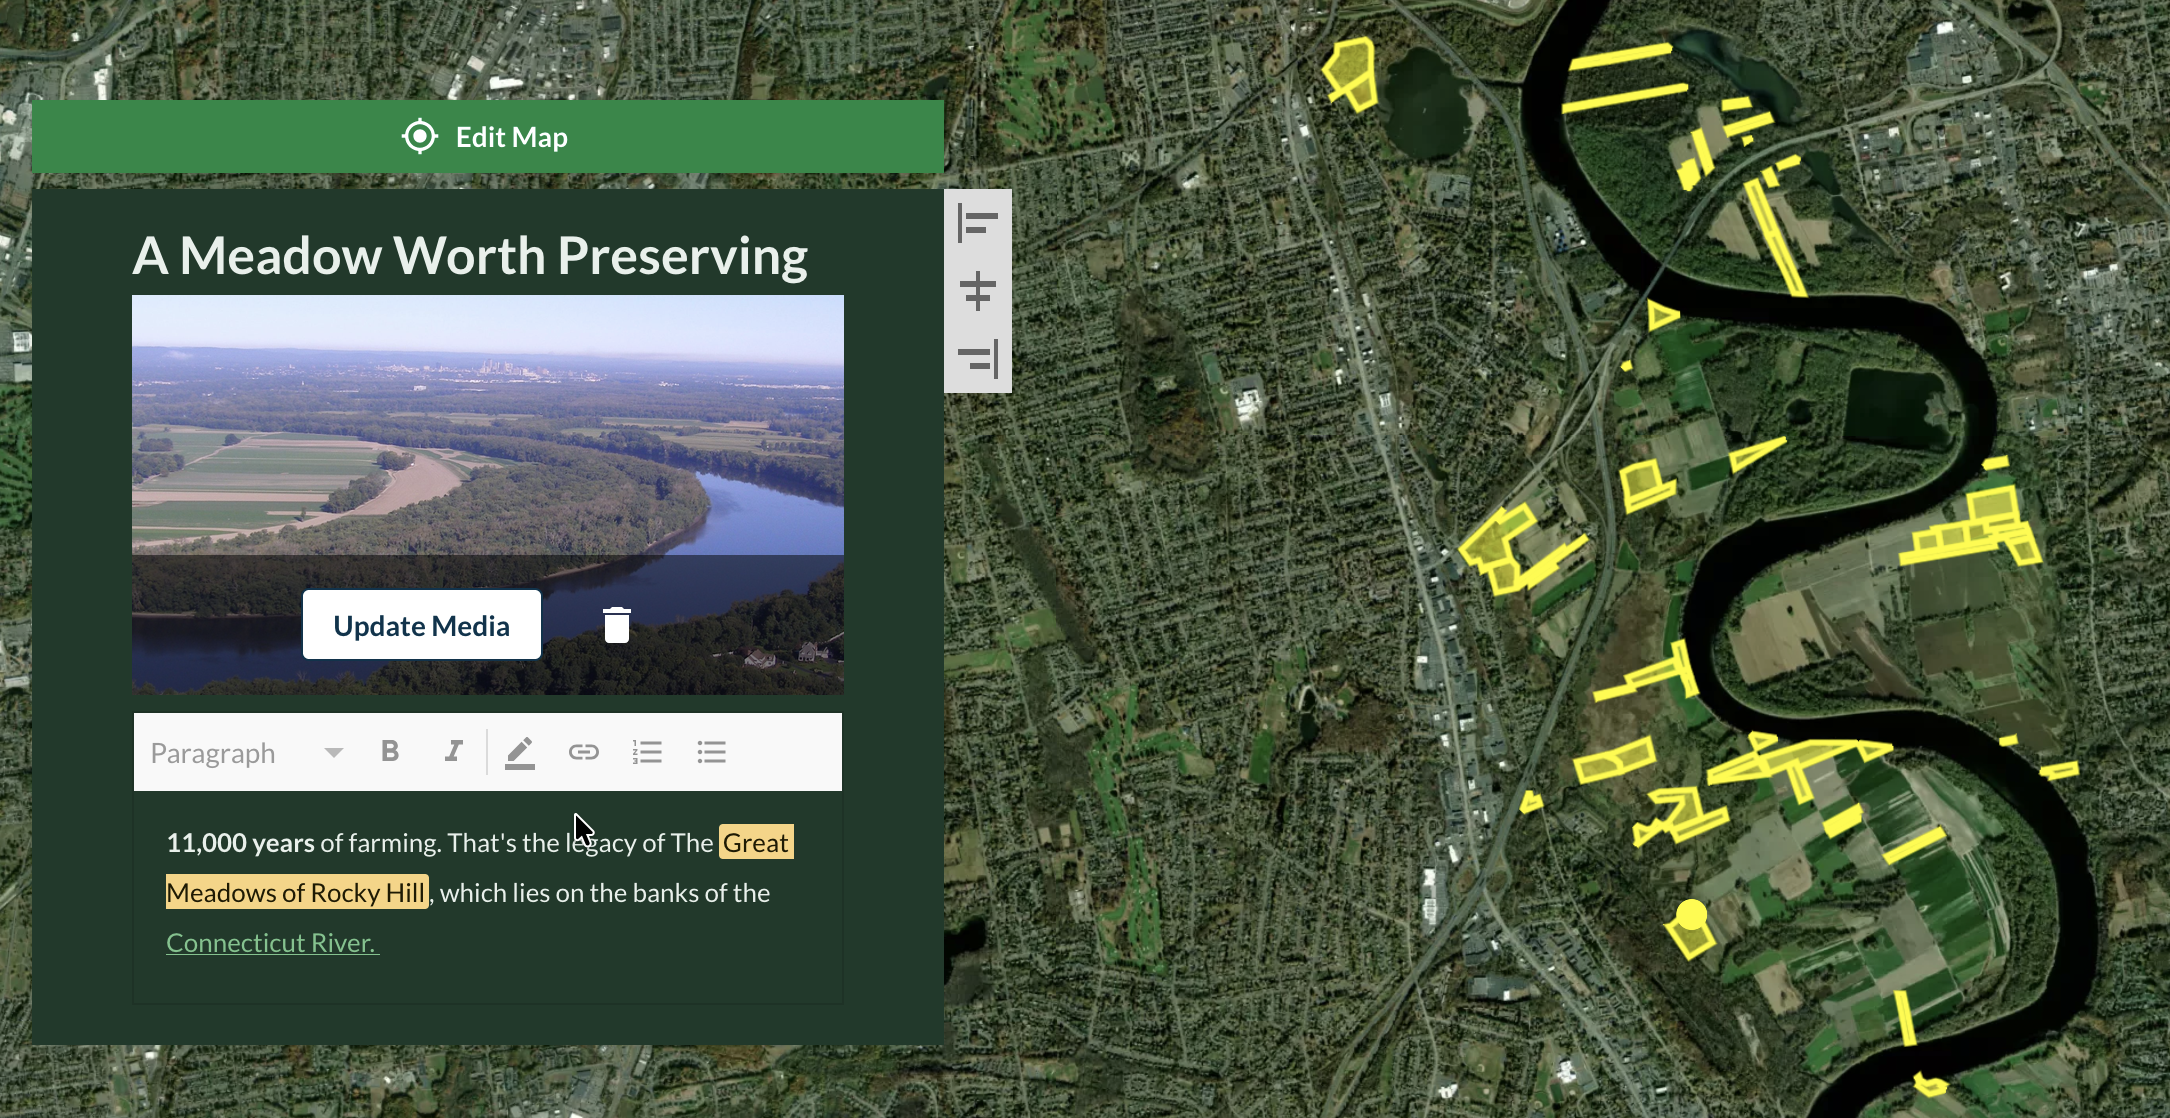Open the Connecticut River link
This screenshot has height=1118, width=2170.
pos(272,943)
